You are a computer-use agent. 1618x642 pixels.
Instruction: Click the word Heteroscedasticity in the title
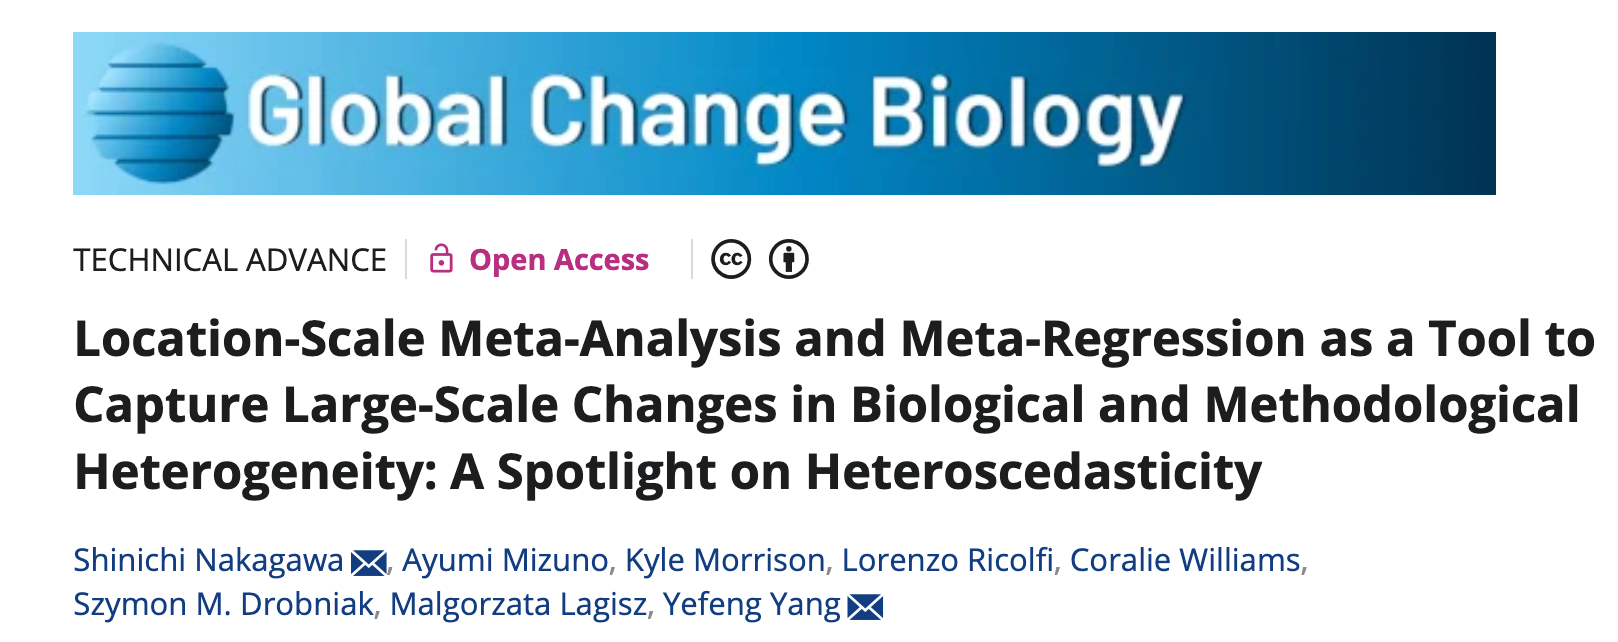click(1033, 471)
